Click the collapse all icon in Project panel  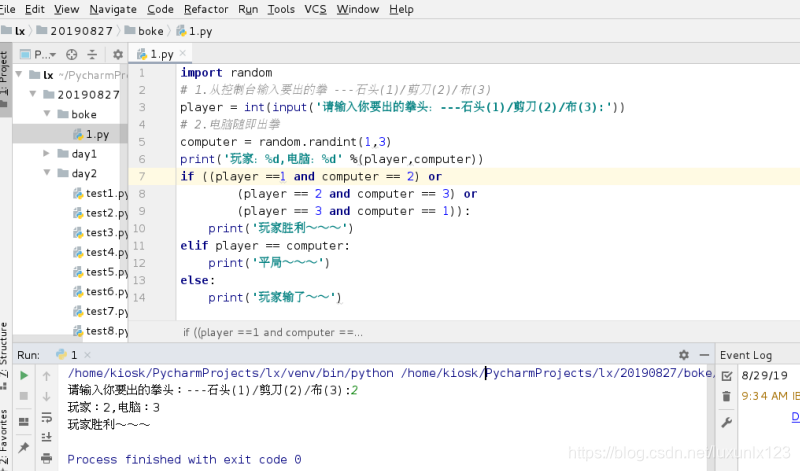(92, 55)
